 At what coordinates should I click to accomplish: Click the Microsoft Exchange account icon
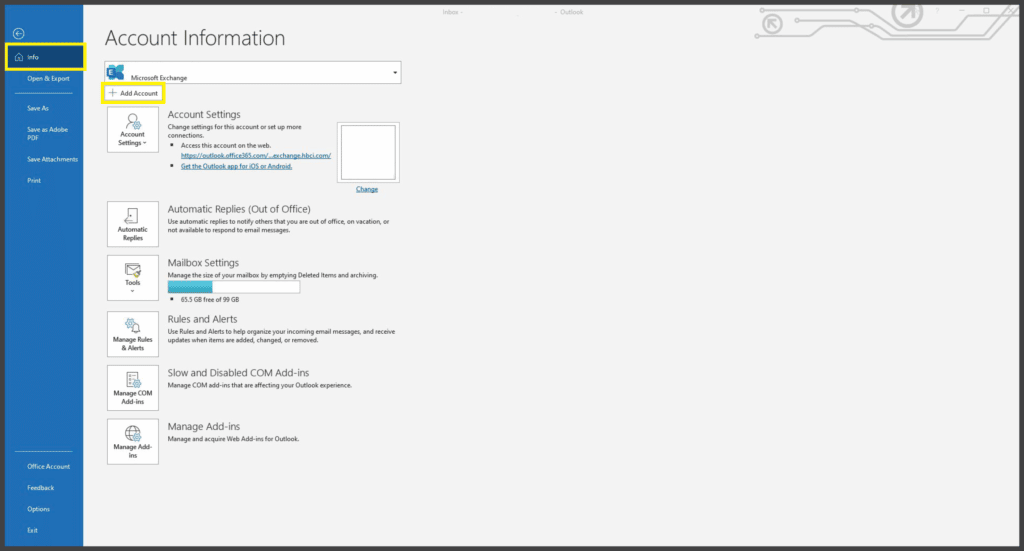pos(117,72)
